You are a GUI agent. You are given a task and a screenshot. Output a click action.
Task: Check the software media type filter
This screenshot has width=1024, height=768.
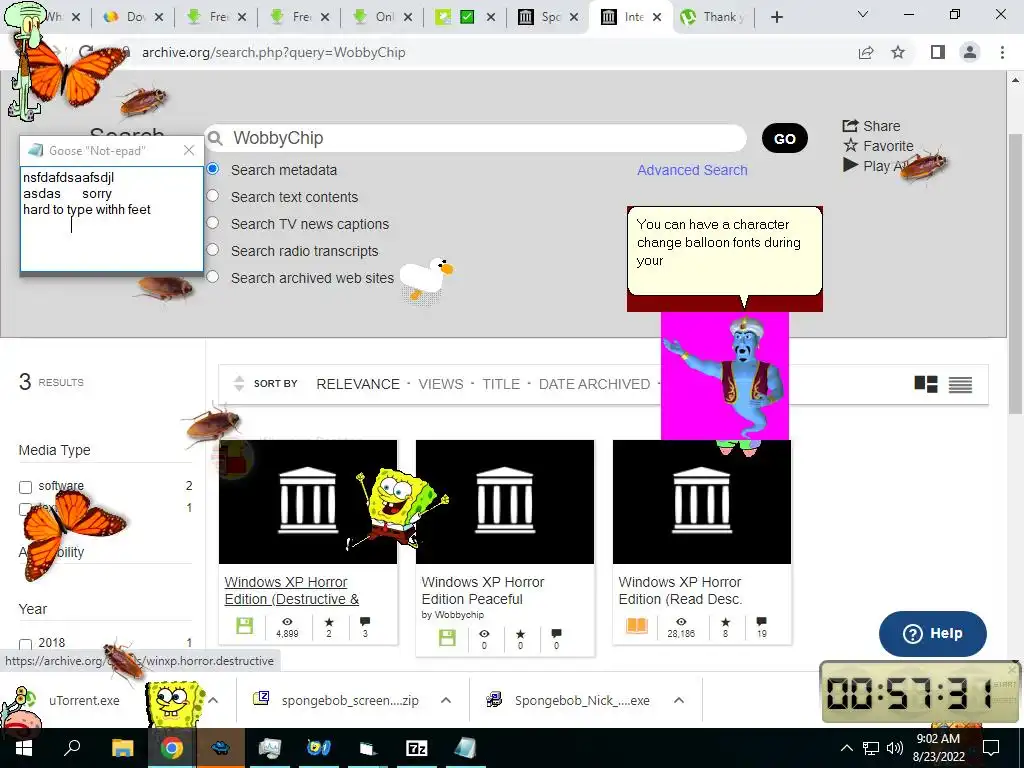coord(25,487)
